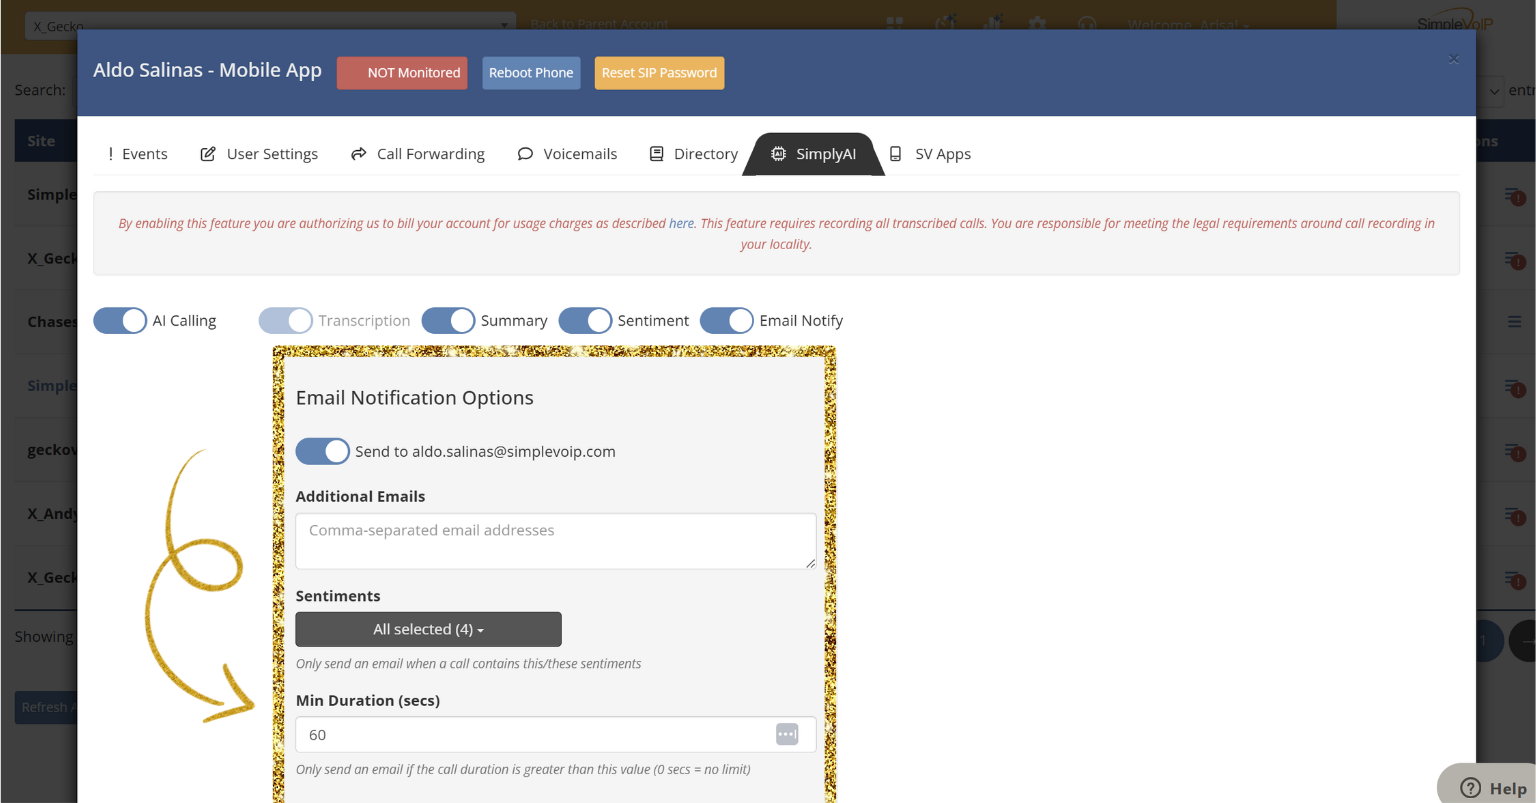Open the All selected (4) sentiments dropdown
This screenshot has width=1536, height=803.
point(428,629)
